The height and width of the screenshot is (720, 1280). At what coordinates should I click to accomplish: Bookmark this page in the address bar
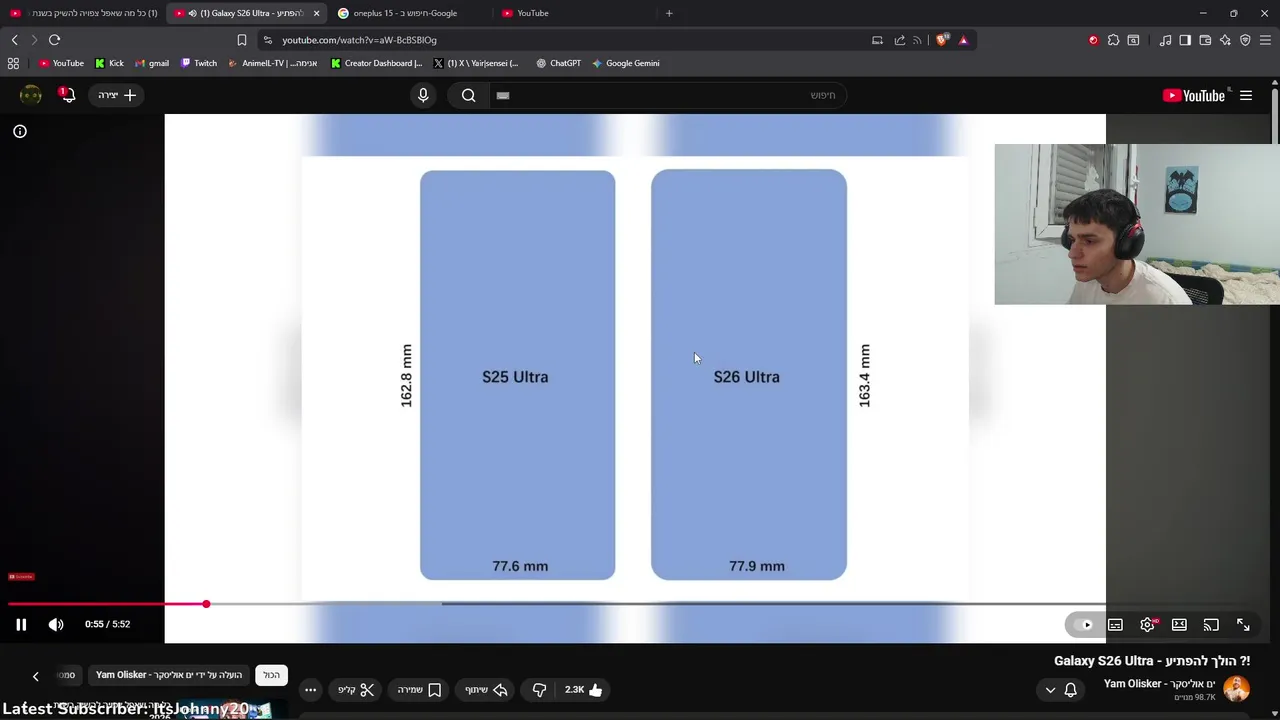[242, 40]
